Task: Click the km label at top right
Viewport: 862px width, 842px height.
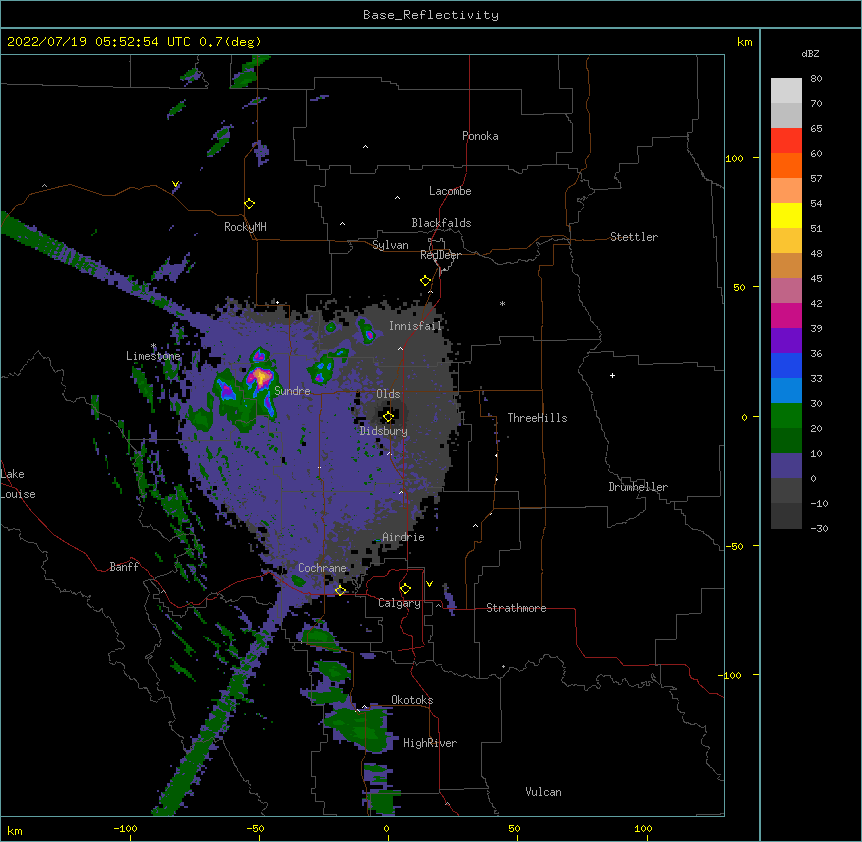Action: coord(745,42)
